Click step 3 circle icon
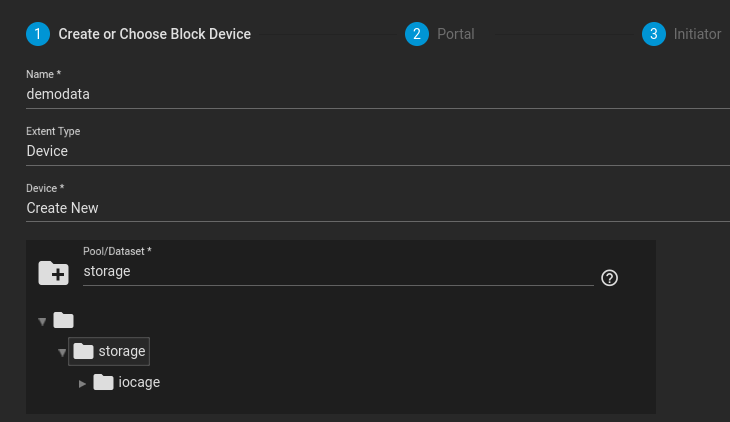This screenshot has width=730, height=422. pyautogui.click(x=654, y=34)
